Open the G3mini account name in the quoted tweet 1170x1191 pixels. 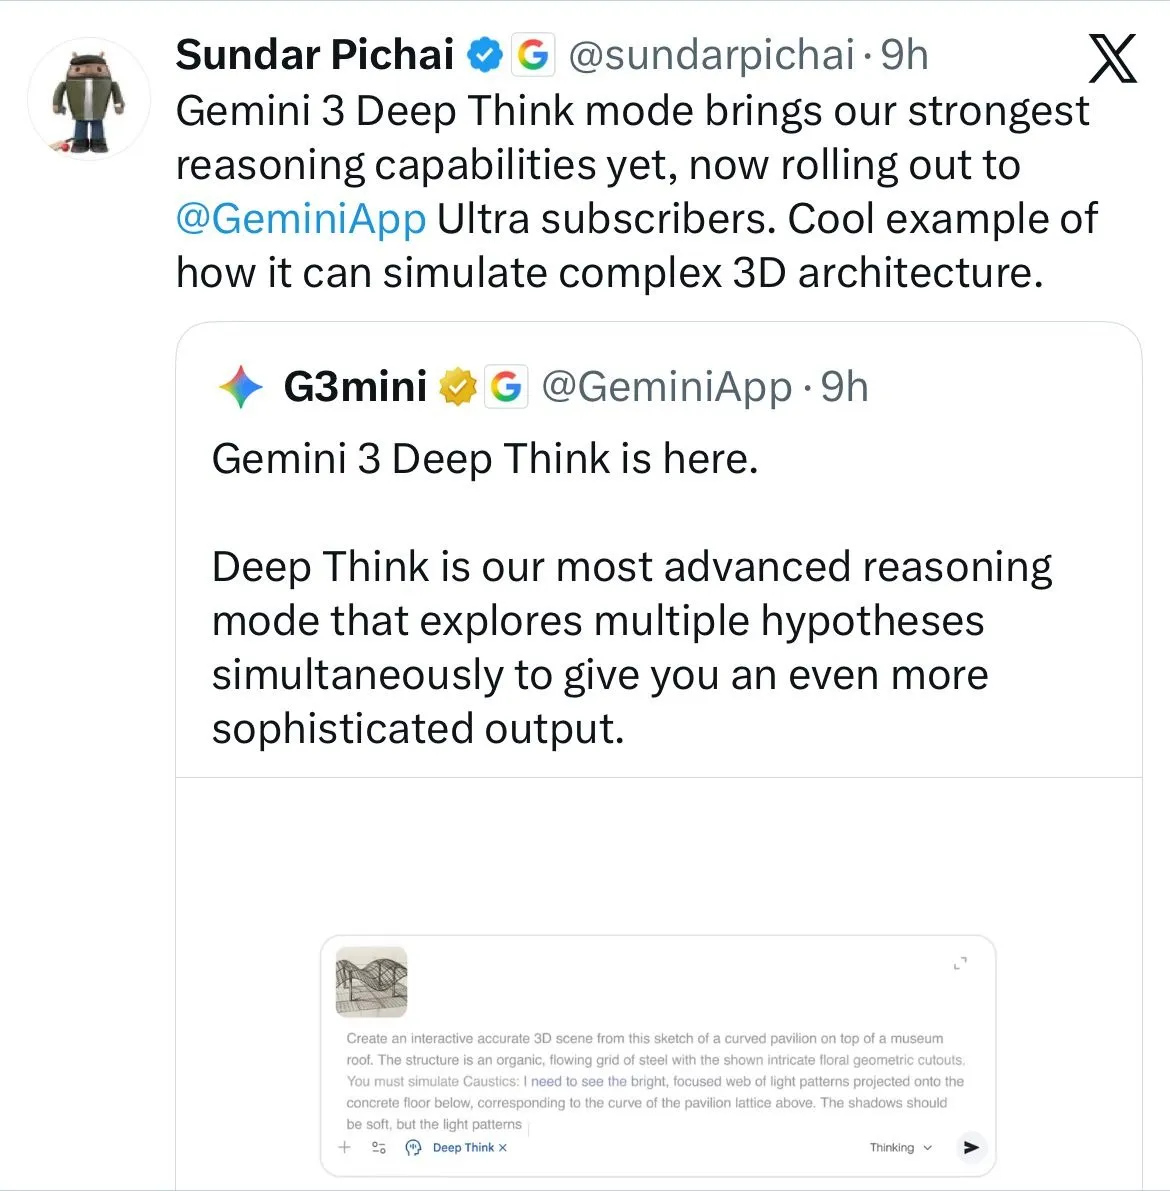(355, 387)
